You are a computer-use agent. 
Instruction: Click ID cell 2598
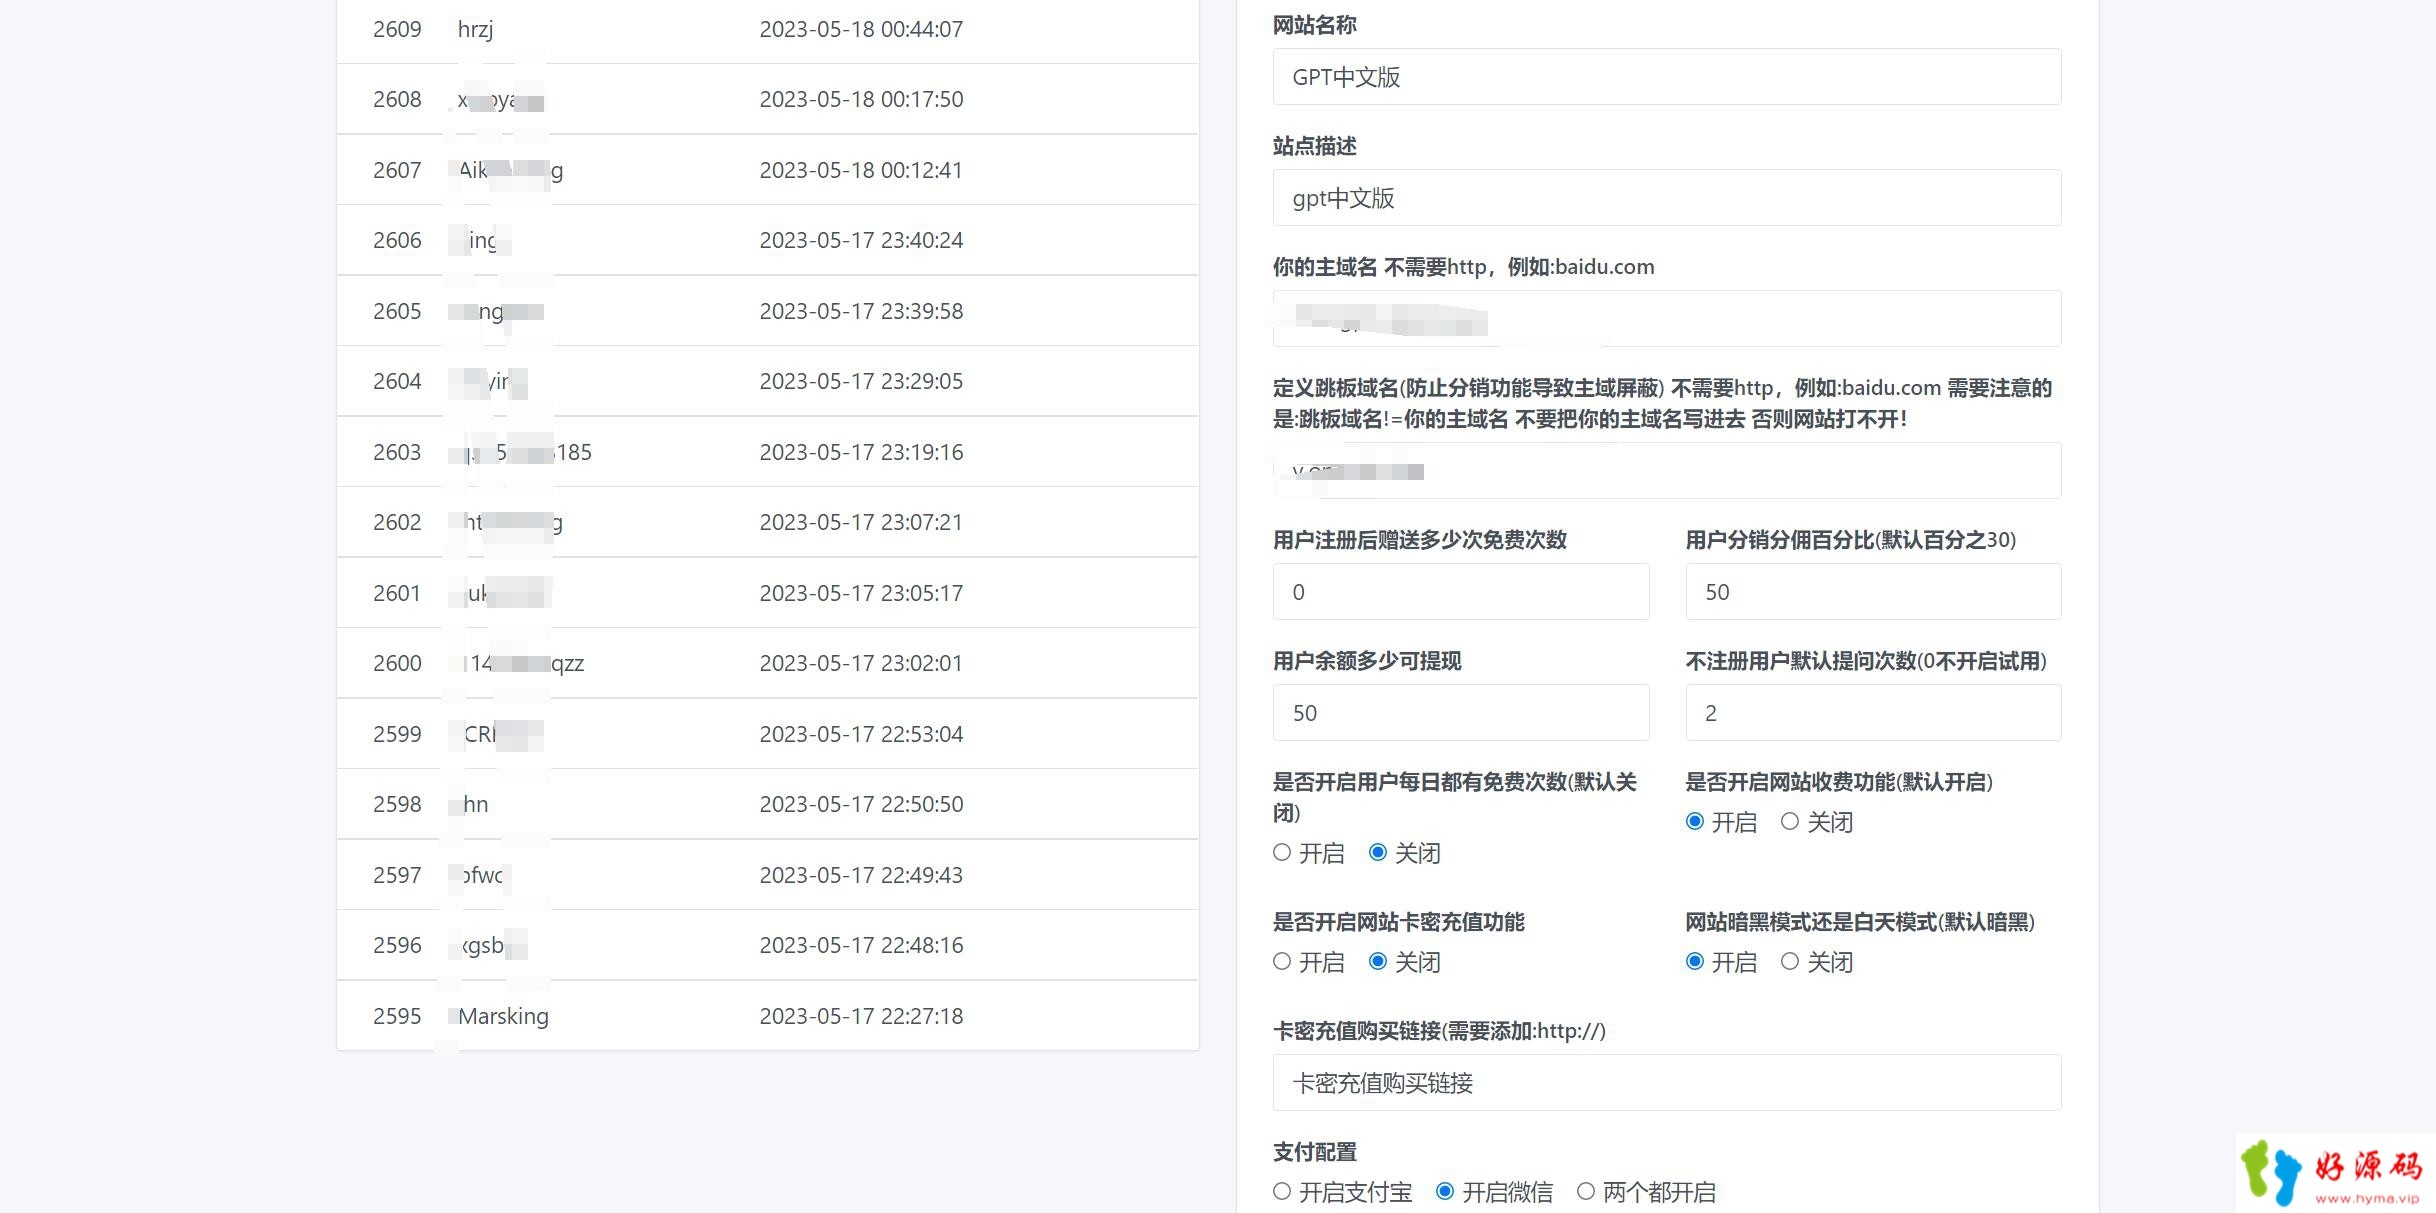pos(397,805)
